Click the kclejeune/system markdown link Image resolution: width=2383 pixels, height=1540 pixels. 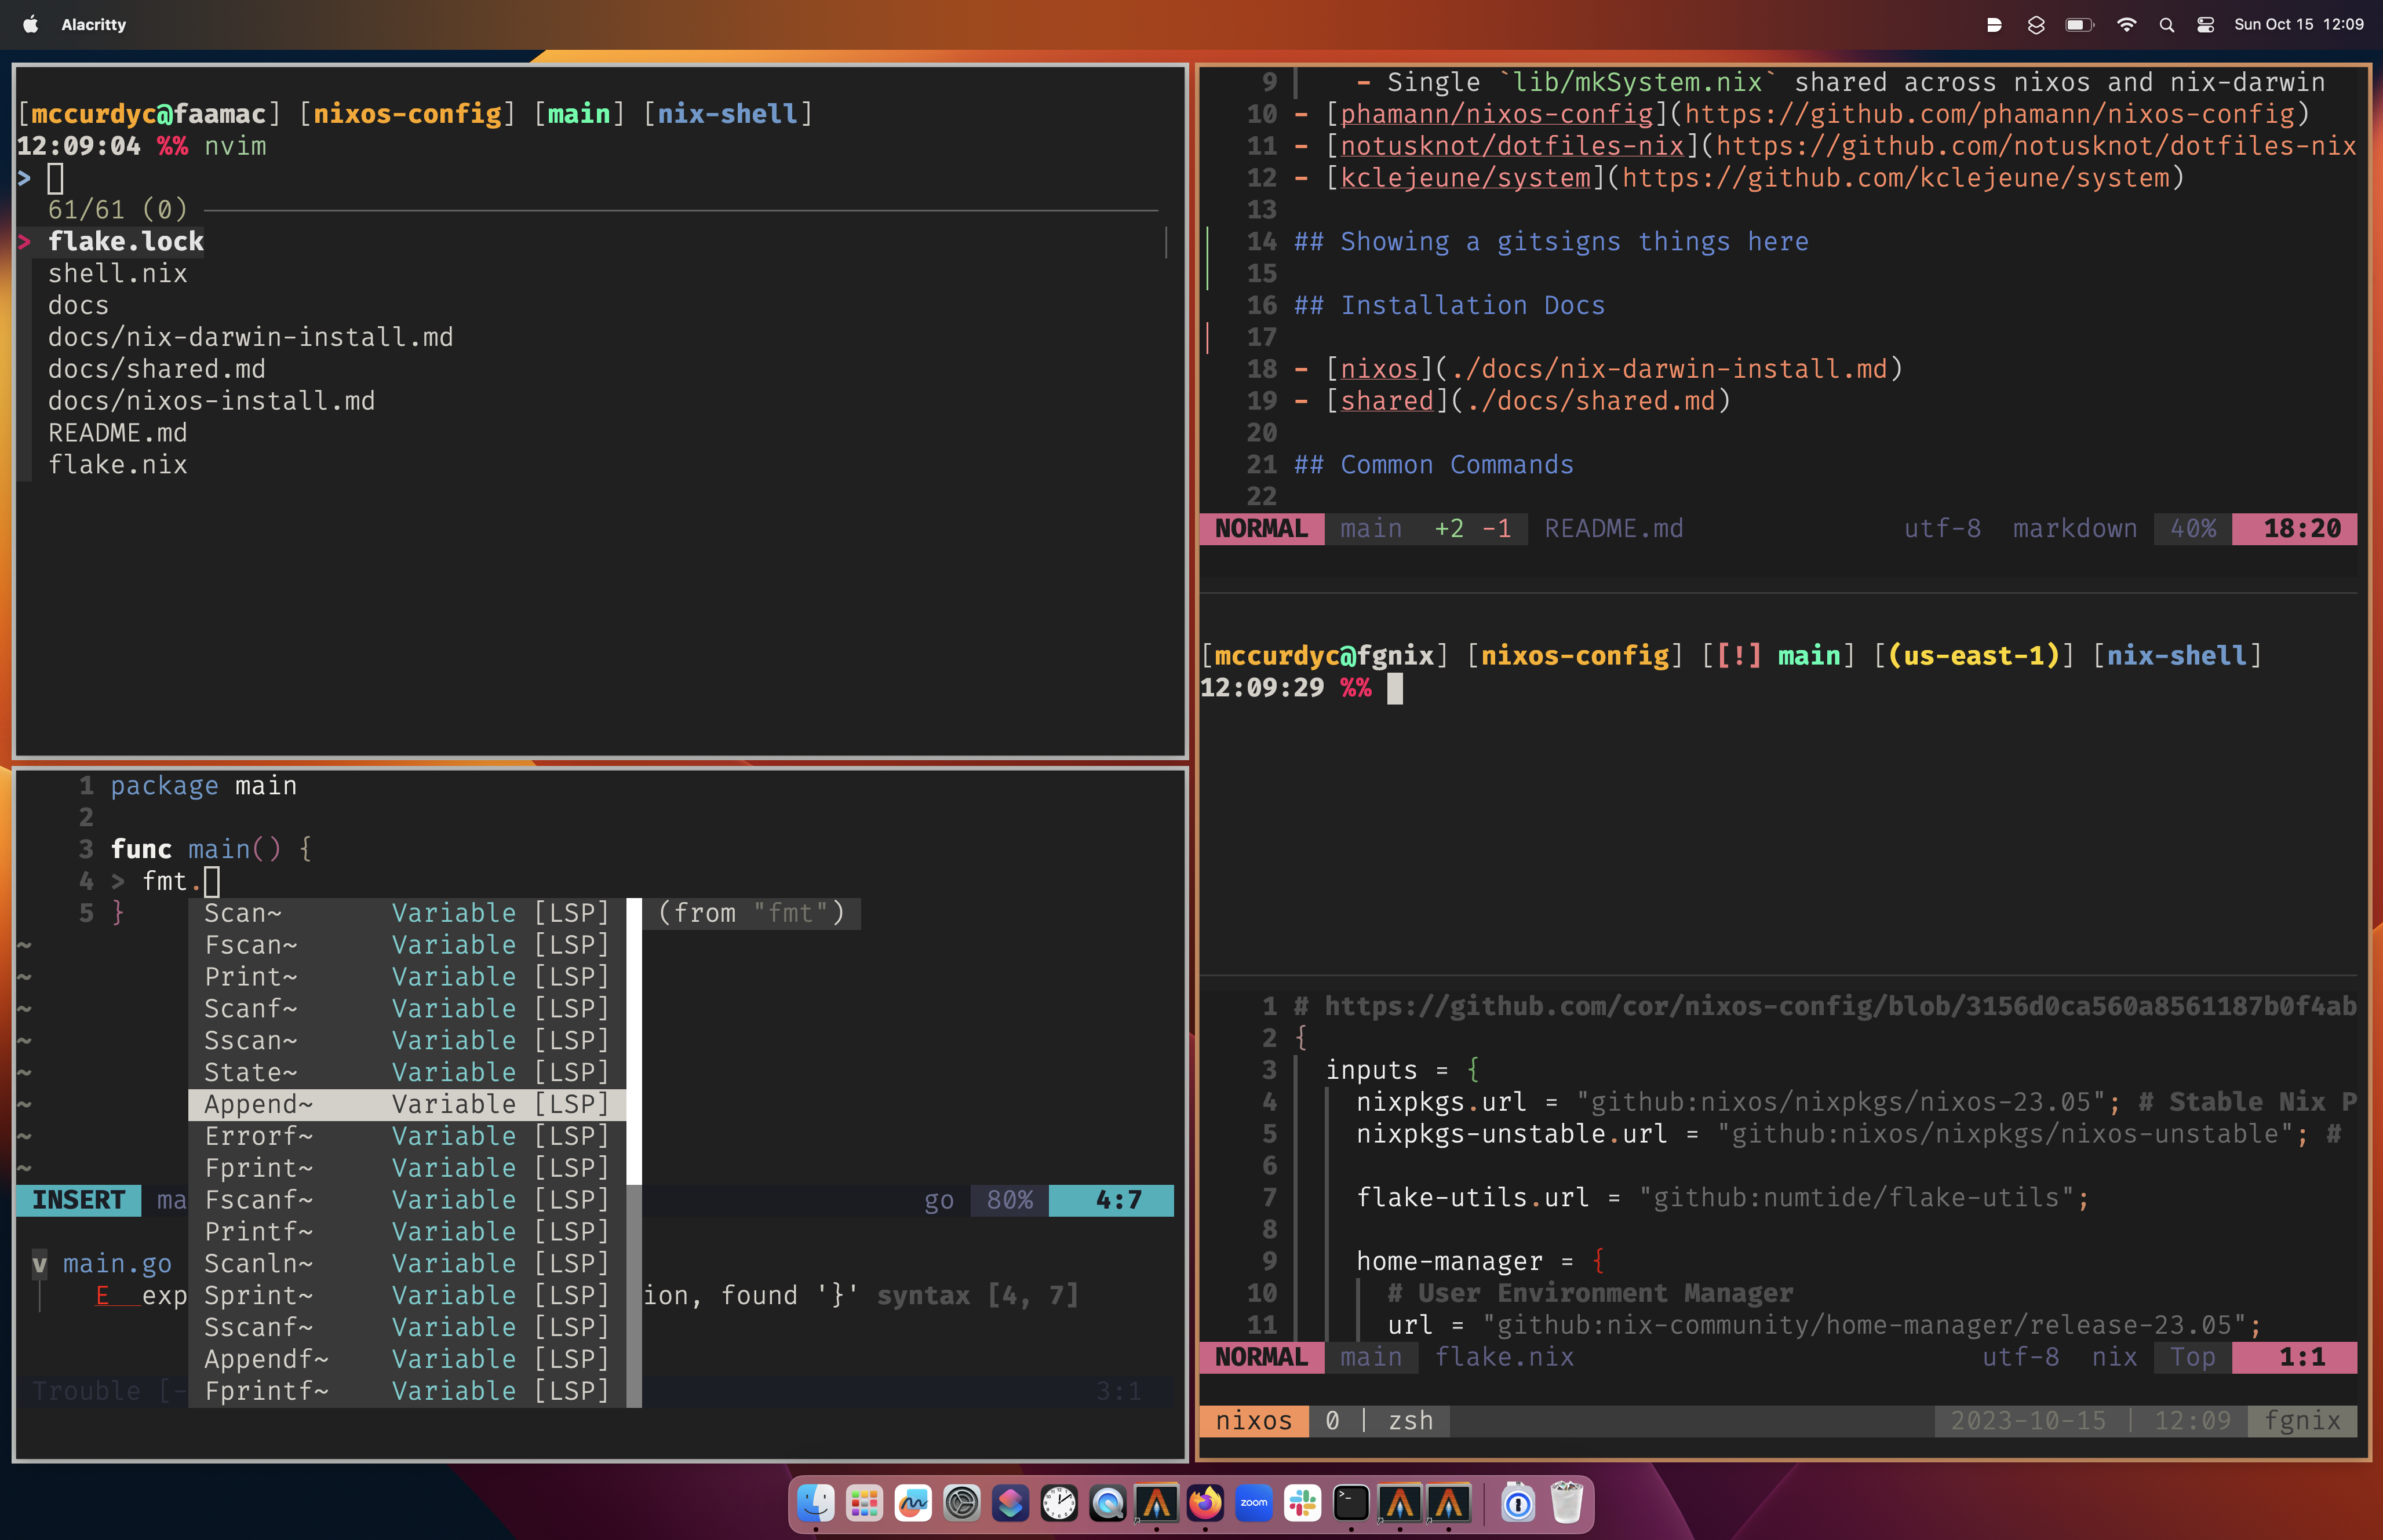click(x=1465, y=178)
